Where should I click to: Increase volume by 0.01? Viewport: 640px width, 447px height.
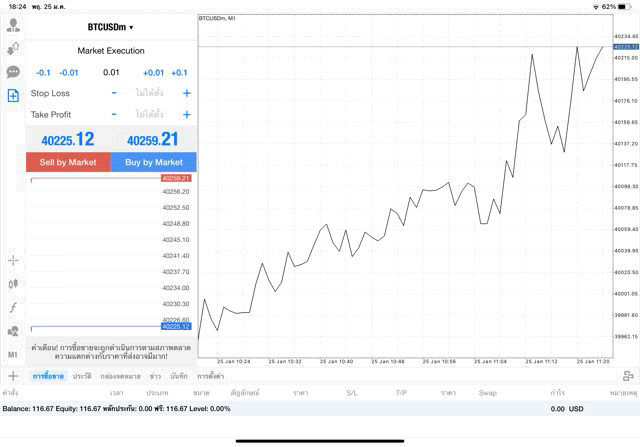tap(153, 72)
